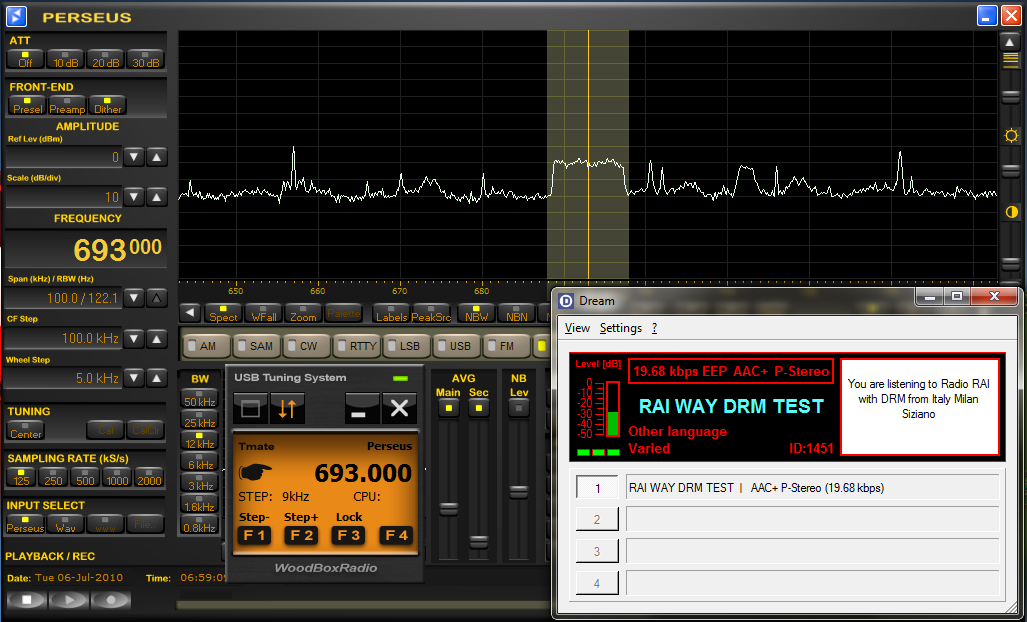This screenshot has height=622, width=1027.
Task: Adjust the NB Lev slider handle
Action: click(x=519, y=492)
